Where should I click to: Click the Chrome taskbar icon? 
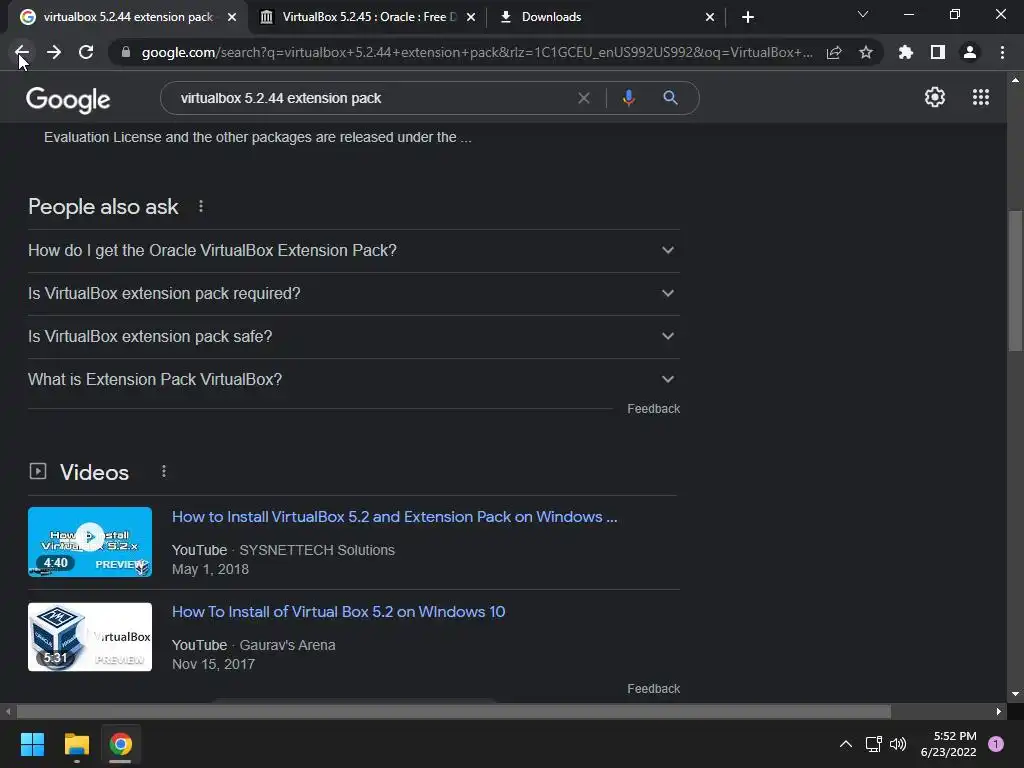coord(120,744)
